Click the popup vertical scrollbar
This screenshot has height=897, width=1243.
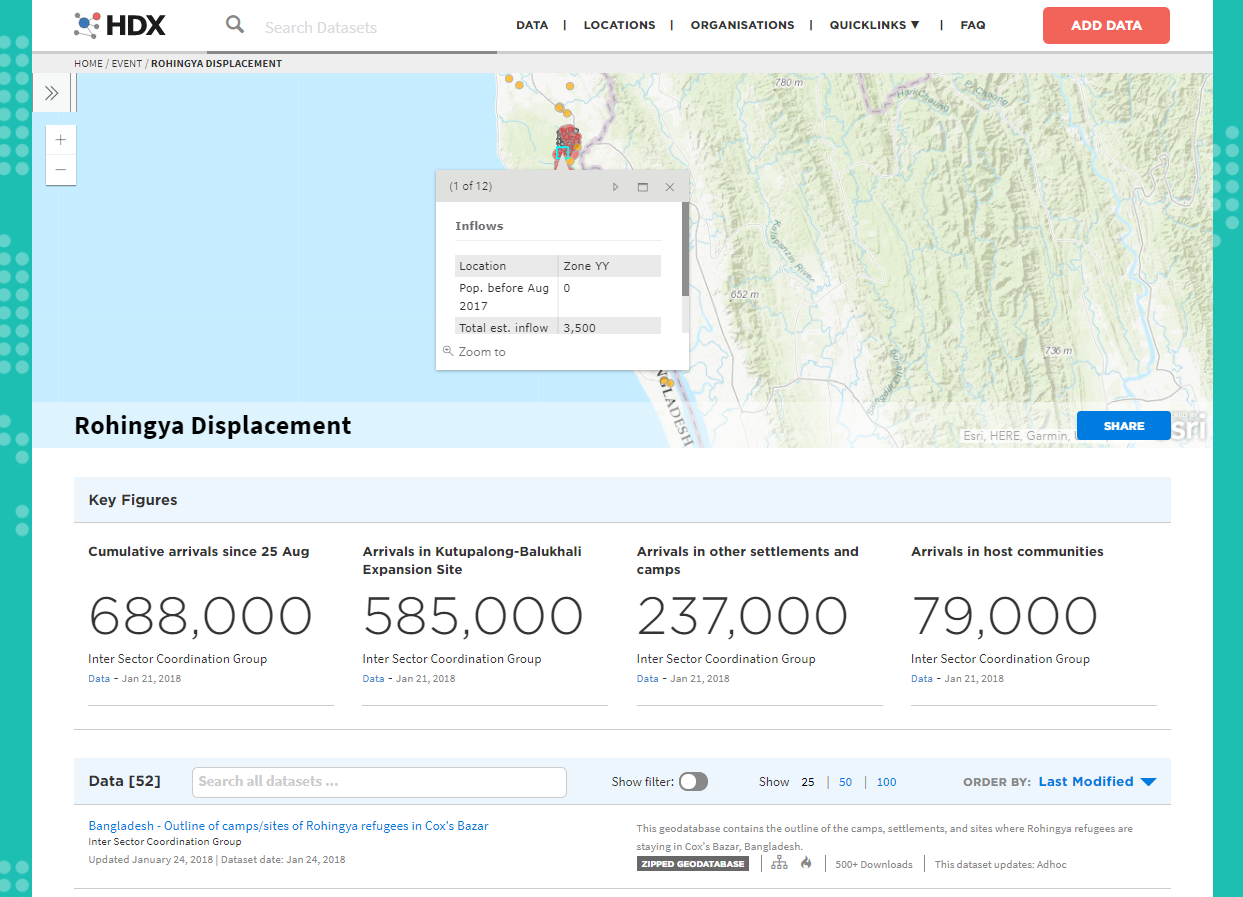pyautogui.click(x=685, y=250)
